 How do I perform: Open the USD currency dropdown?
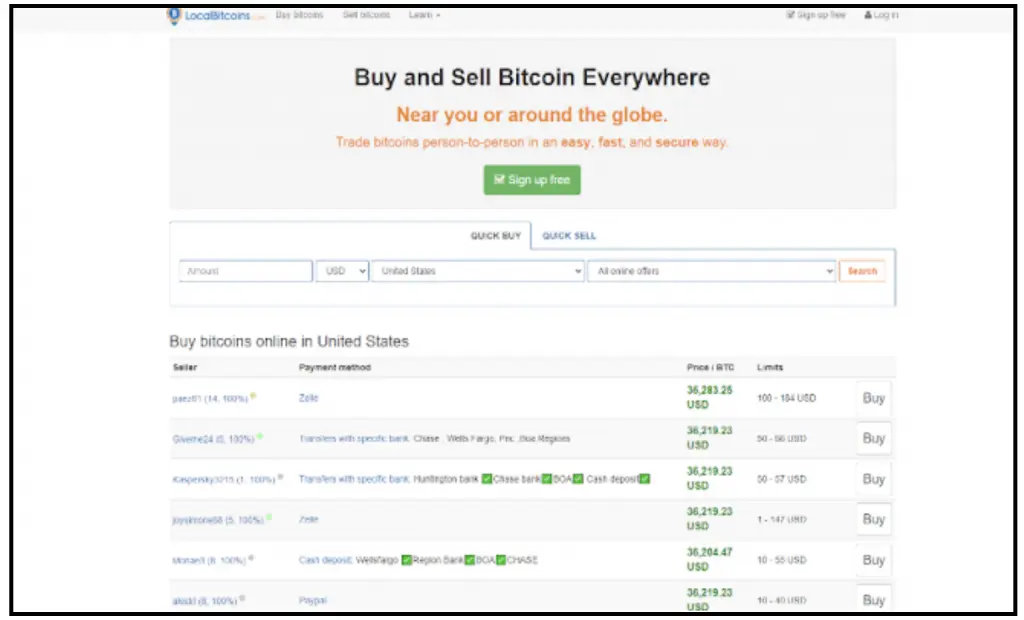click(x=342, y=271)
